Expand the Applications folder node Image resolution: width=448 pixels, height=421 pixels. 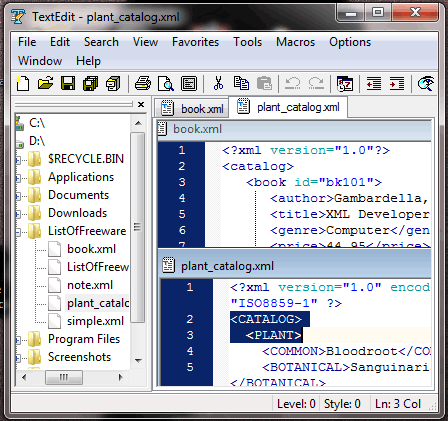18,178
